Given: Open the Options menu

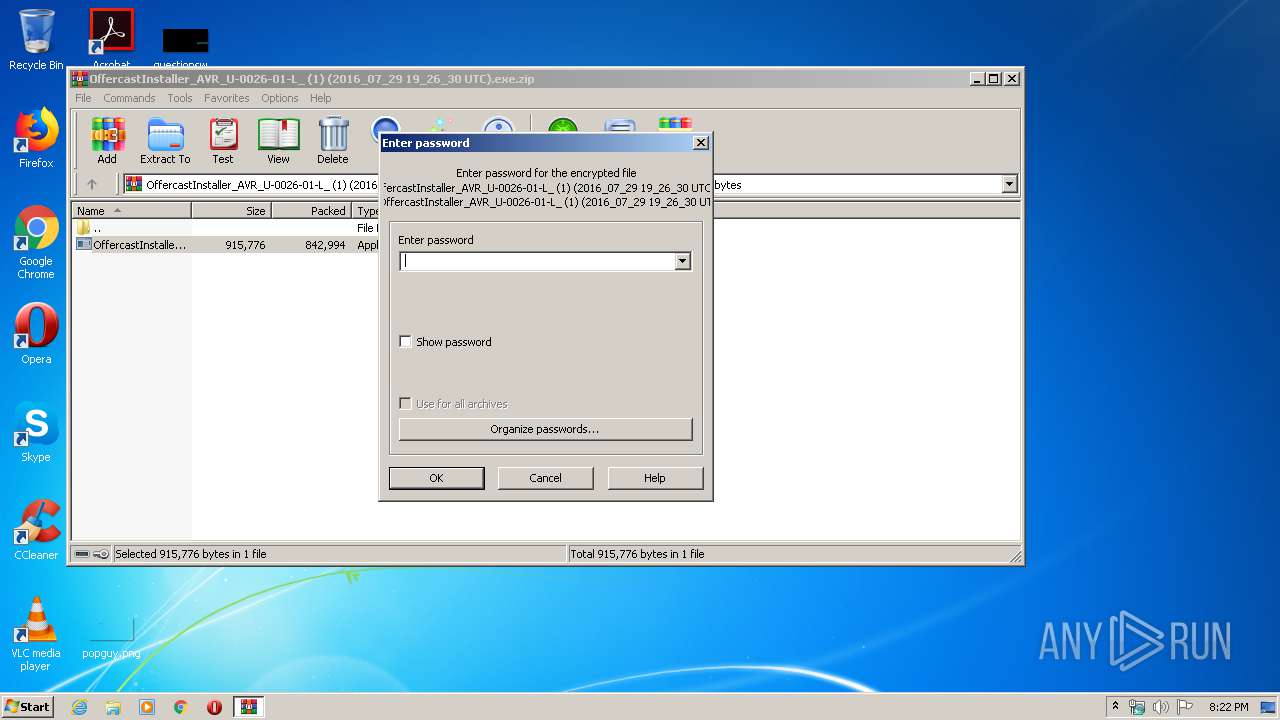Looking at the screenshot, I should [x=280, y=98].
